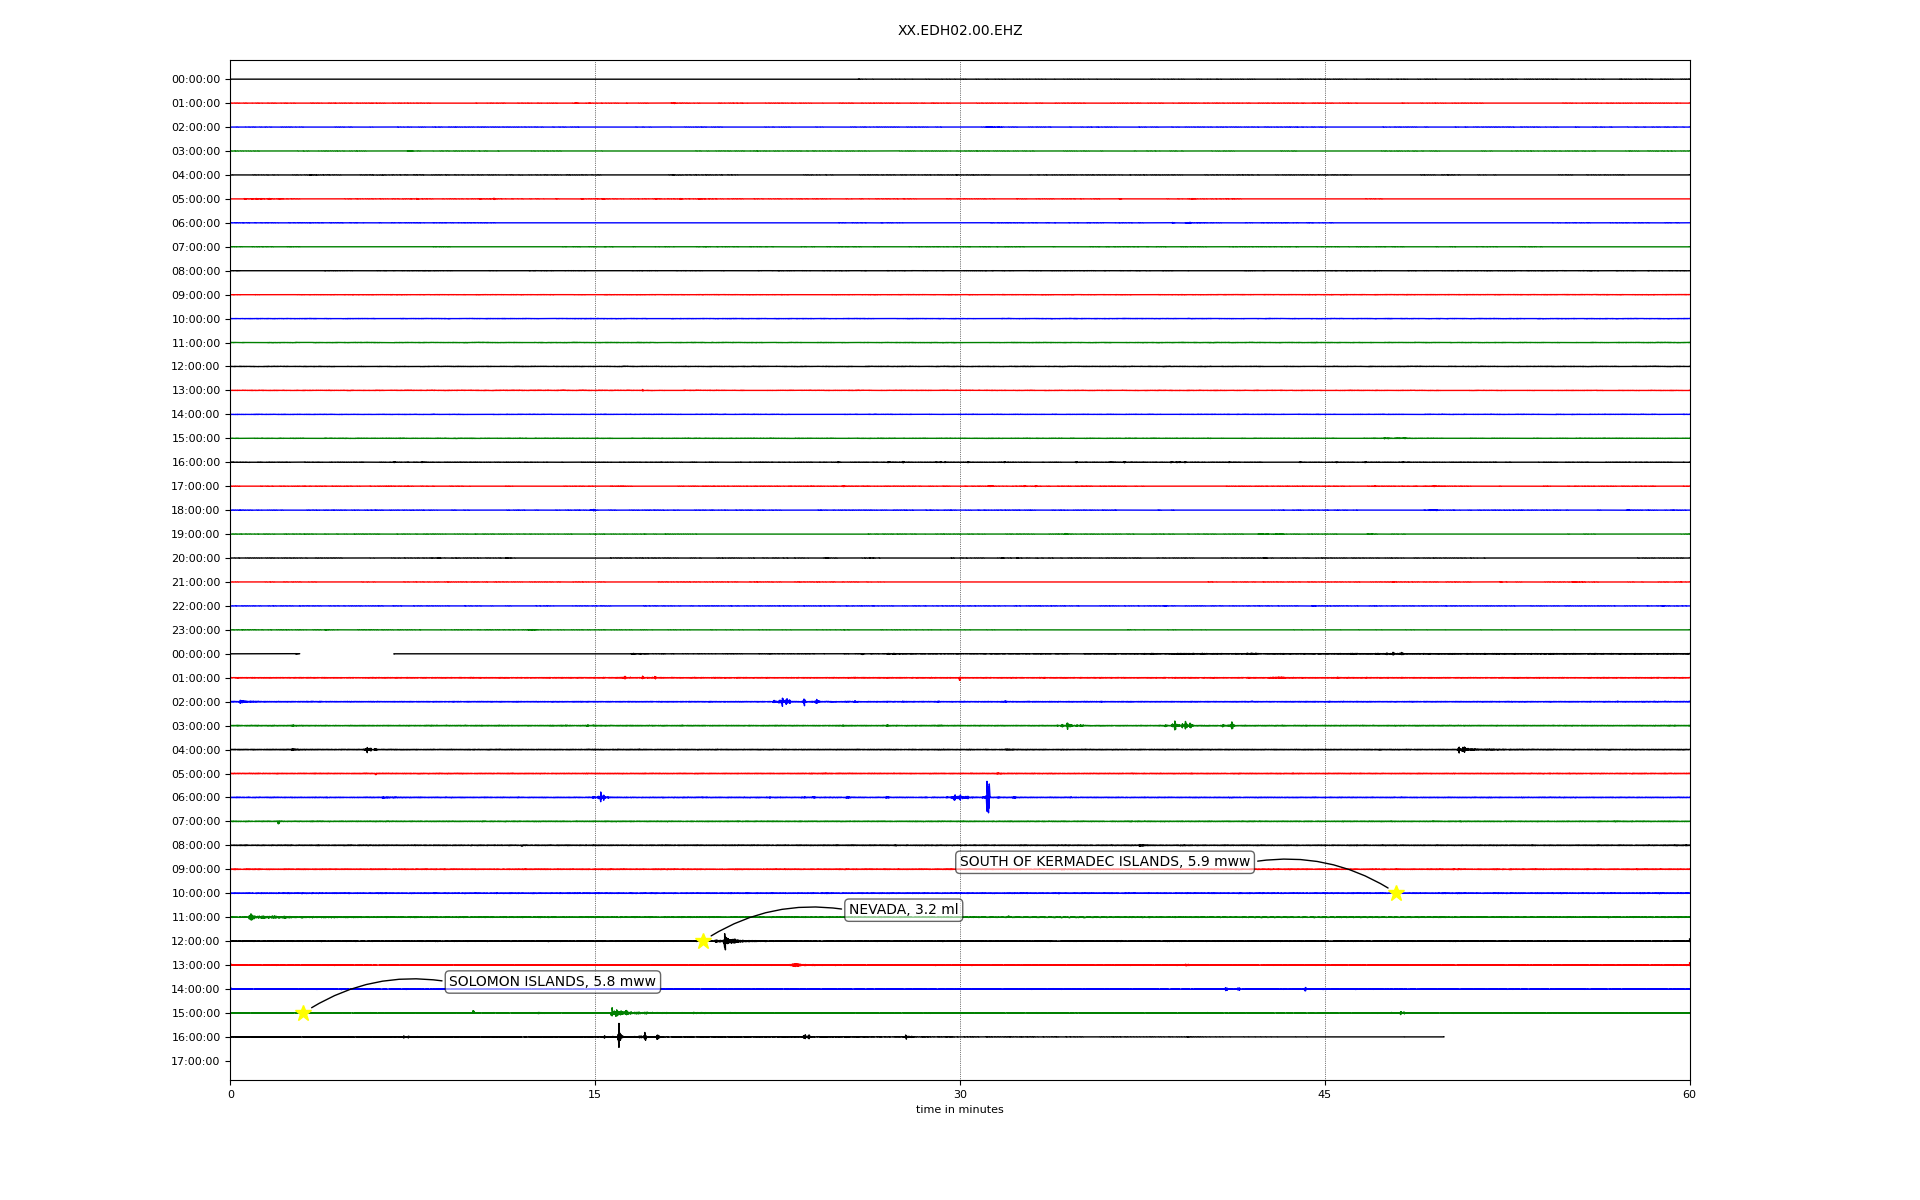This screenshot has width=1920, height=1200.
Task: Click the 22:00:00 hour label
Action: pos(196,606)
